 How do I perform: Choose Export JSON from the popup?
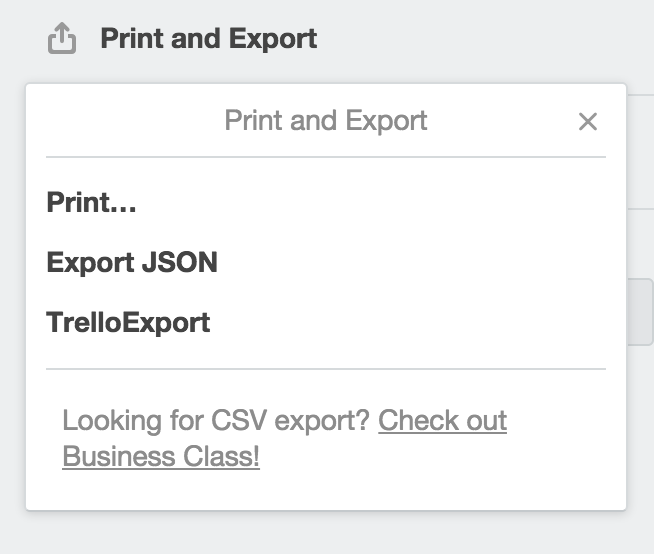click(x=132, y=262)
